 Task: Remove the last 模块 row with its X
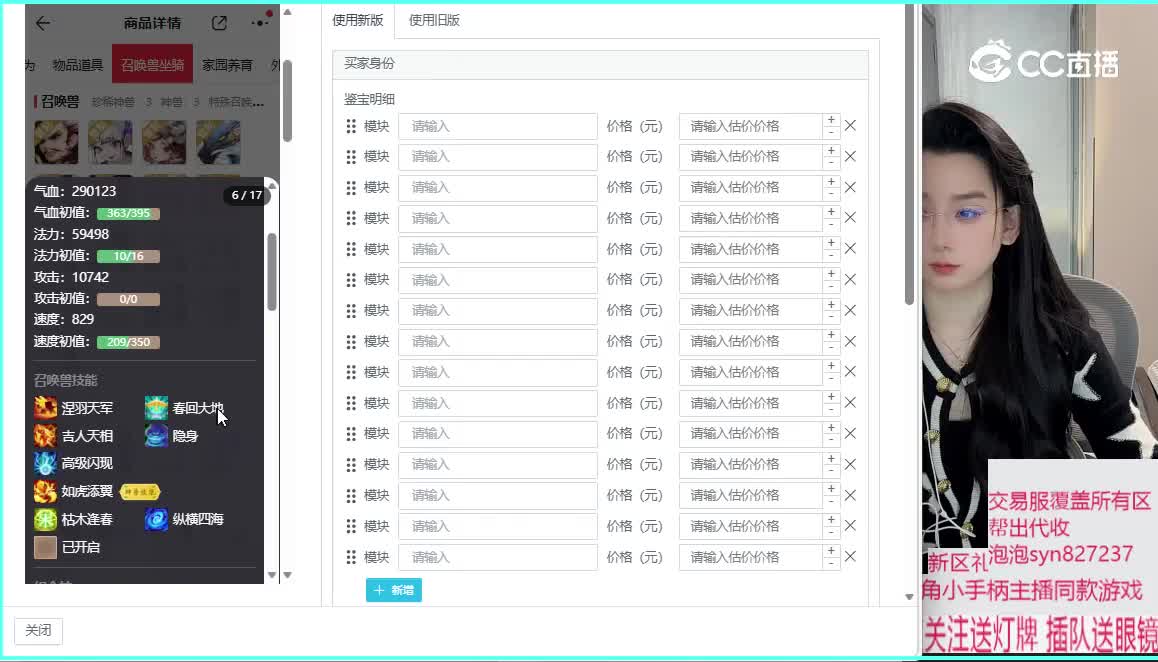tap(850, 556)
